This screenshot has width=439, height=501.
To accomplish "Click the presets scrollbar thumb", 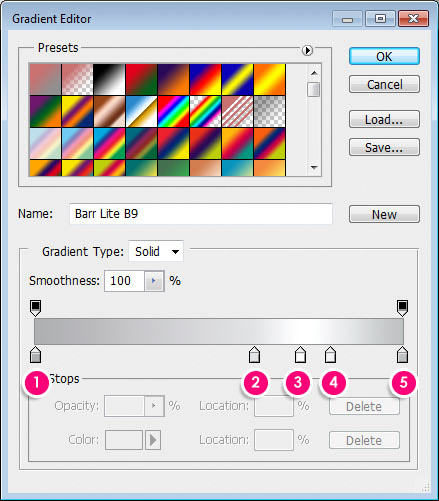I will pos(313,89).
